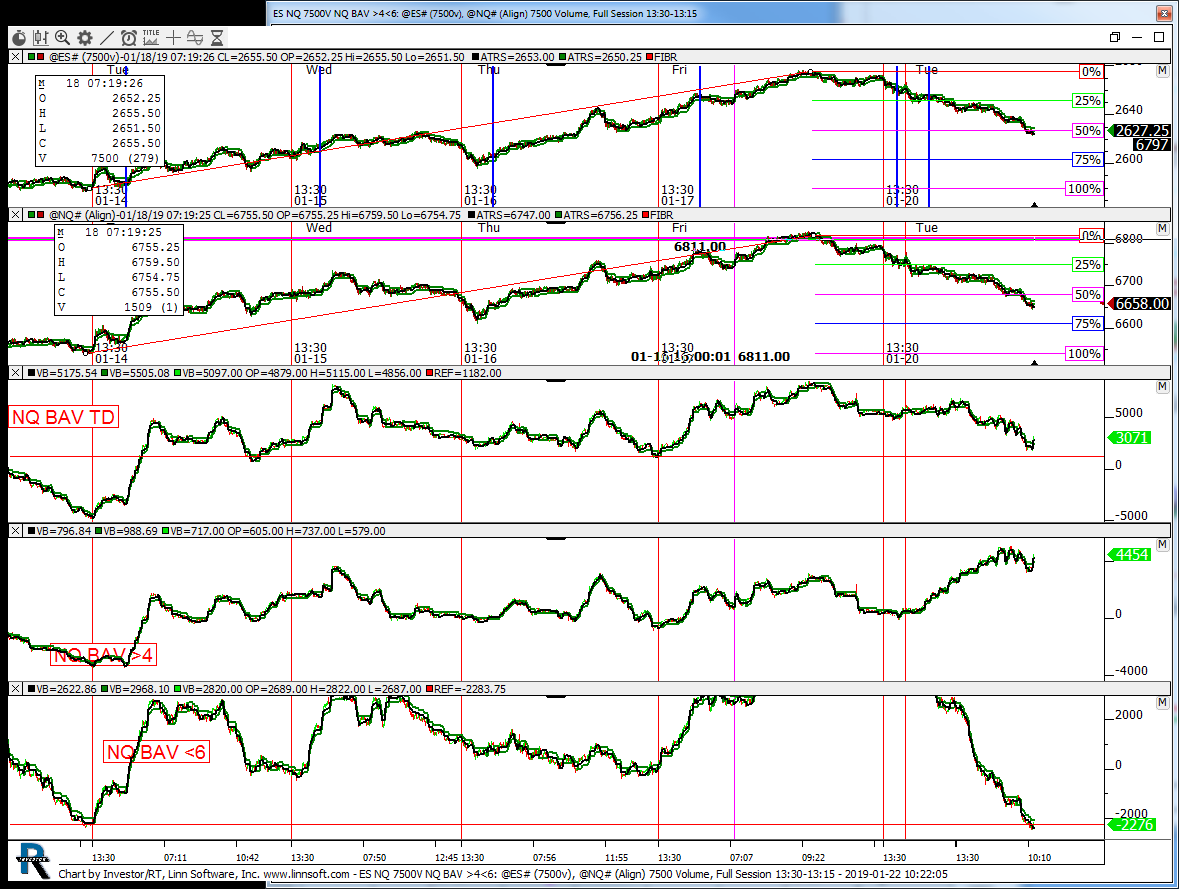1179x889 pixels.
Task: Click the NQ BAV TD text label
Action: point(63,417)
